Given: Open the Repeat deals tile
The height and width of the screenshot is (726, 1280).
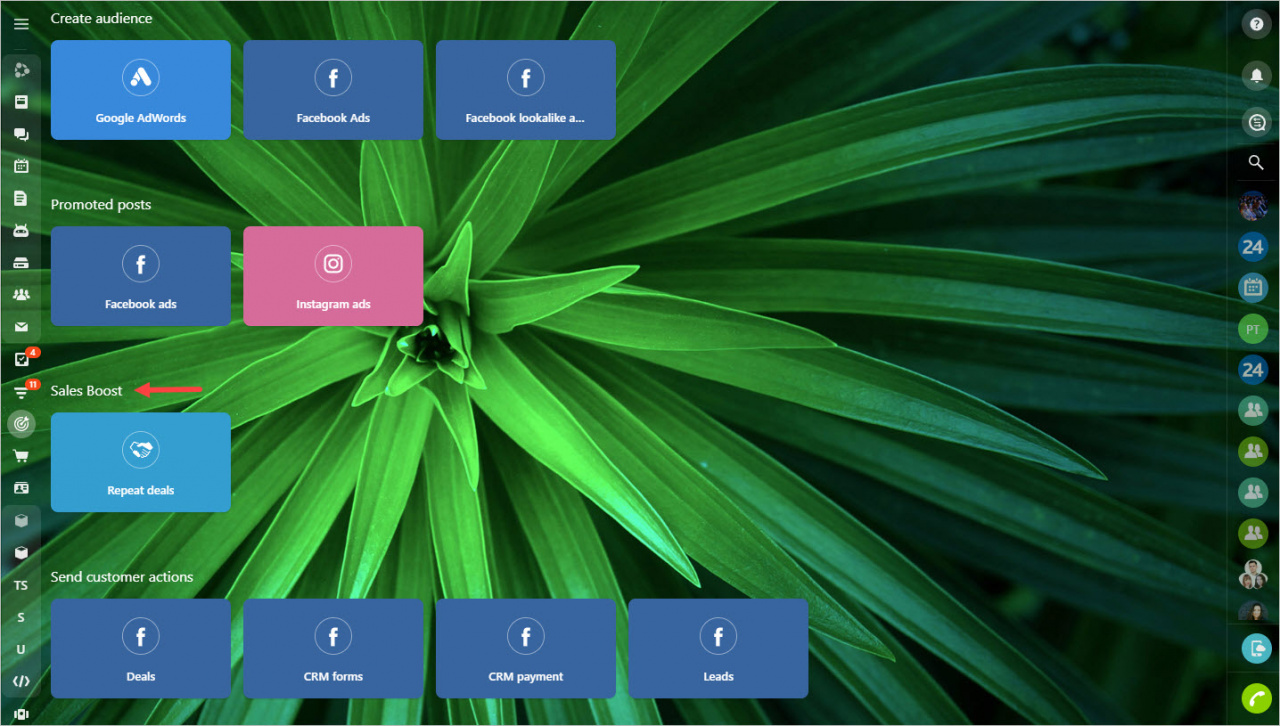Looking at the screenshot, I should click(141, 462).
